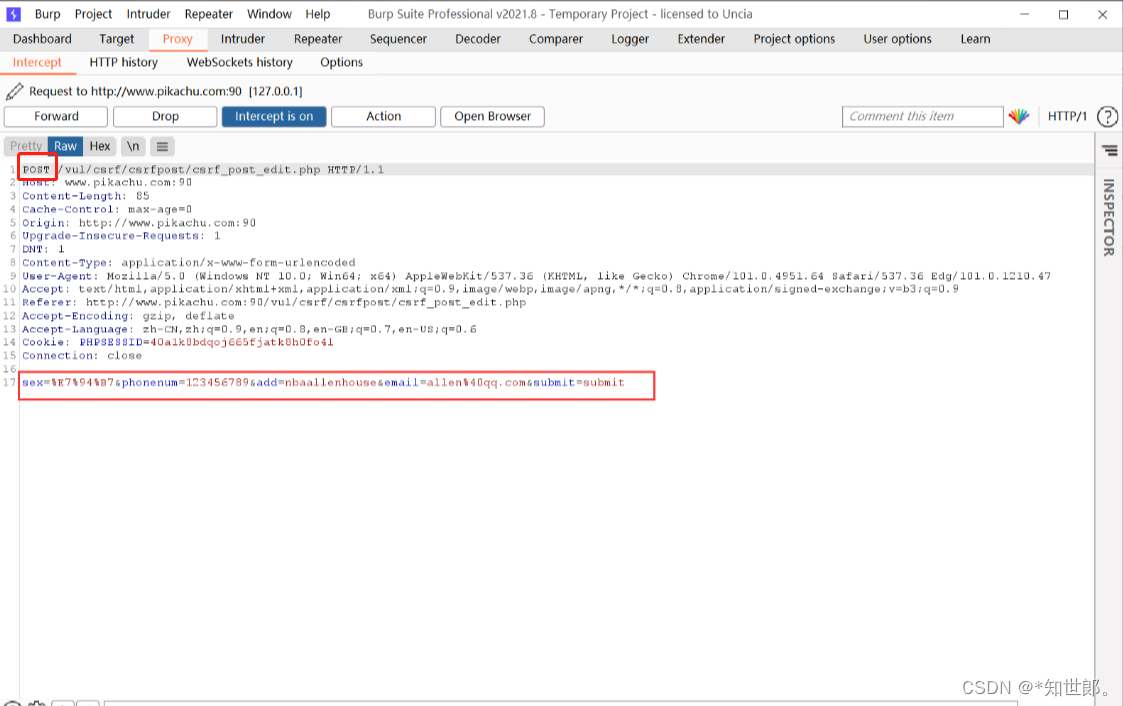Open the Action dropdown menu
Viewport: 1123px width, 706px height.
tap(383, 117)
